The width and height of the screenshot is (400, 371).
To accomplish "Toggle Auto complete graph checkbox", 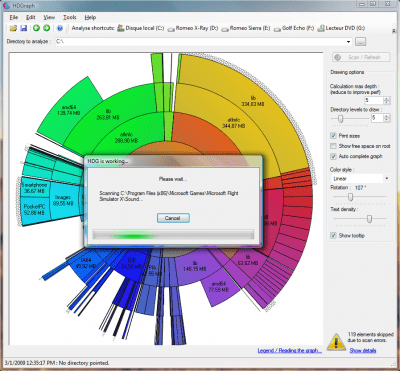I will (333, 156).
